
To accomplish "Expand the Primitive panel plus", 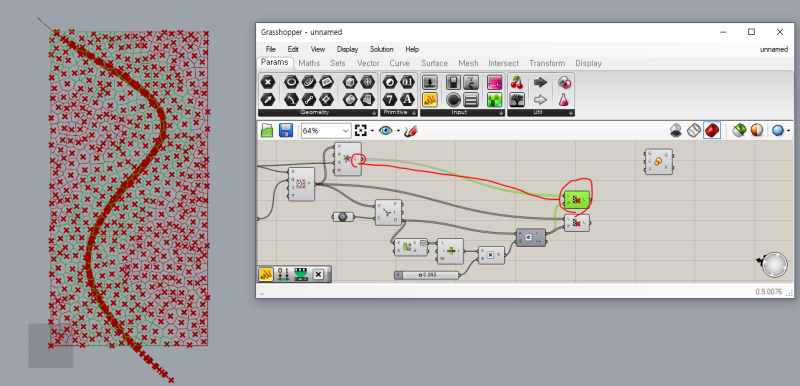I will point(413,113).
